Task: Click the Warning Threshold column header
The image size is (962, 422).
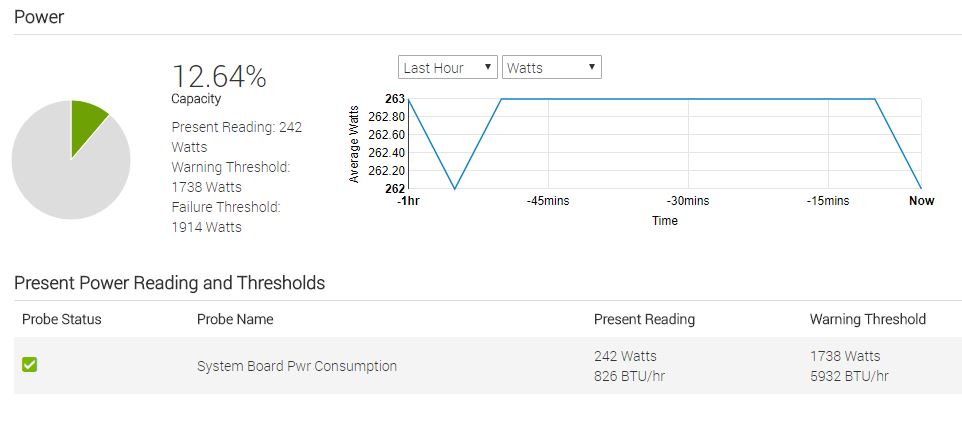Action: tap(867, 319)
